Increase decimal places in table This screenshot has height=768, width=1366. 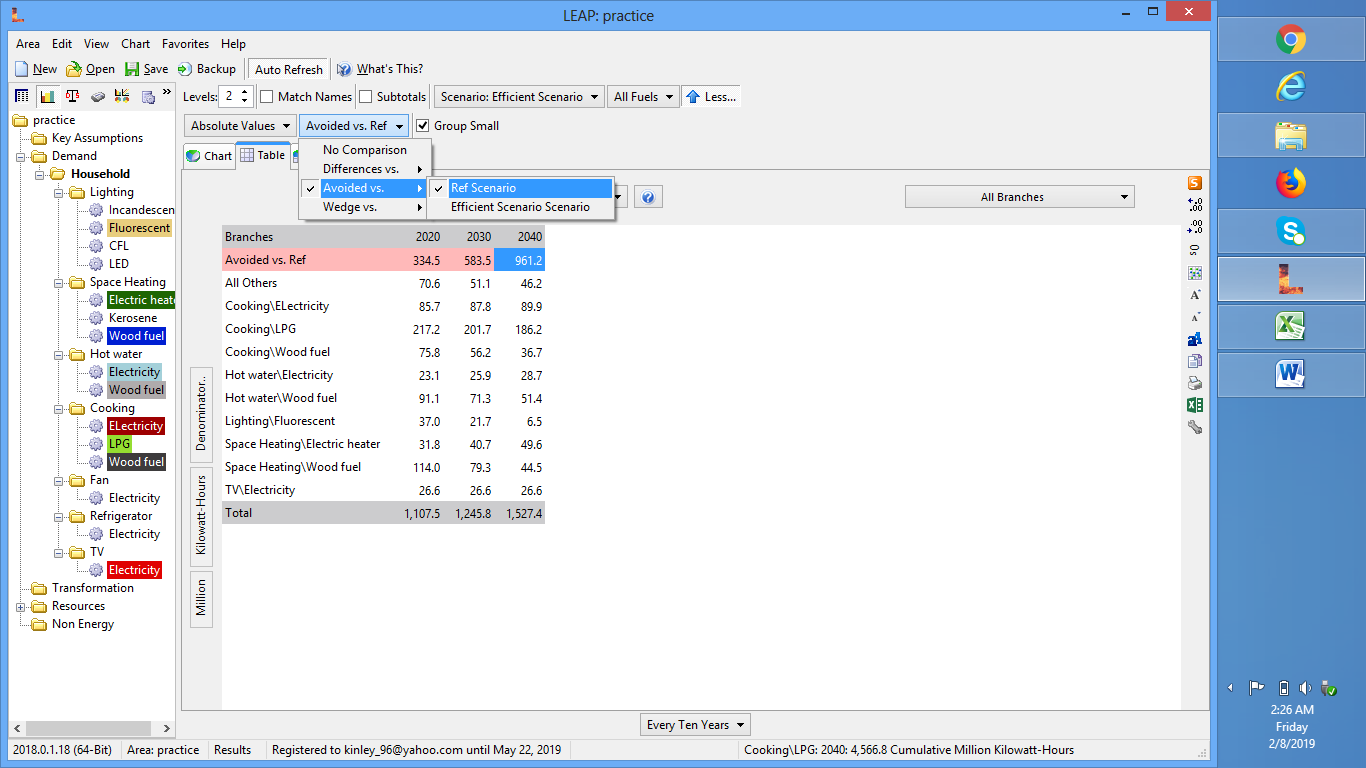(x=1194, y=205)
